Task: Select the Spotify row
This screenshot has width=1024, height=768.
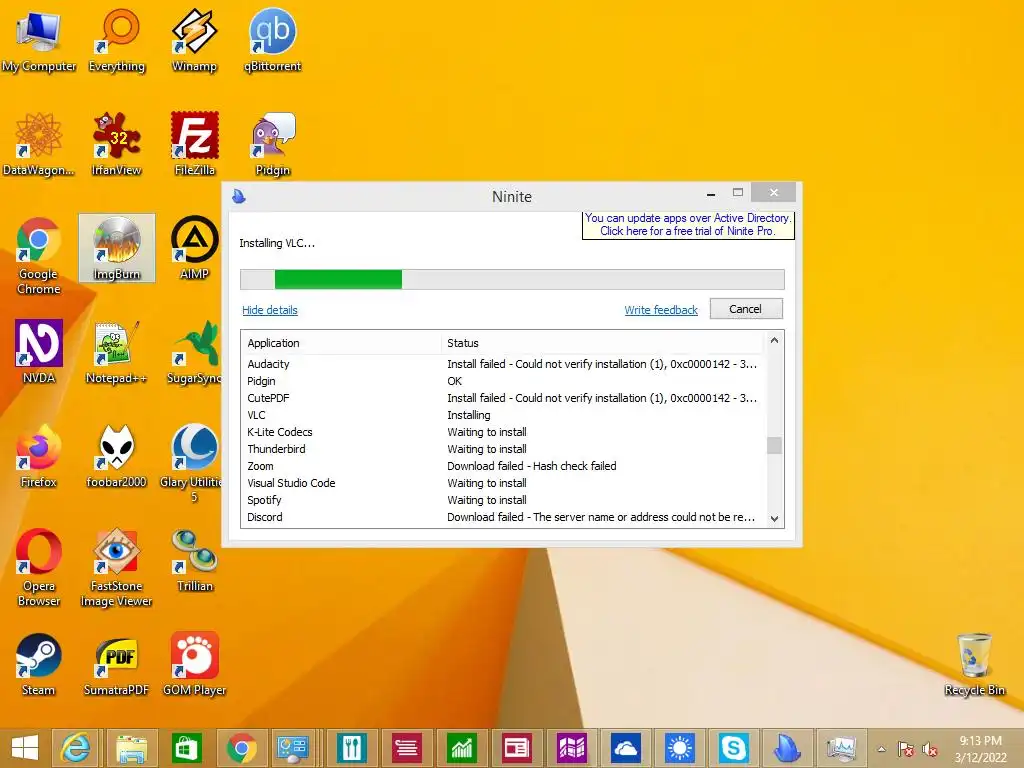Action: [503, 500]
